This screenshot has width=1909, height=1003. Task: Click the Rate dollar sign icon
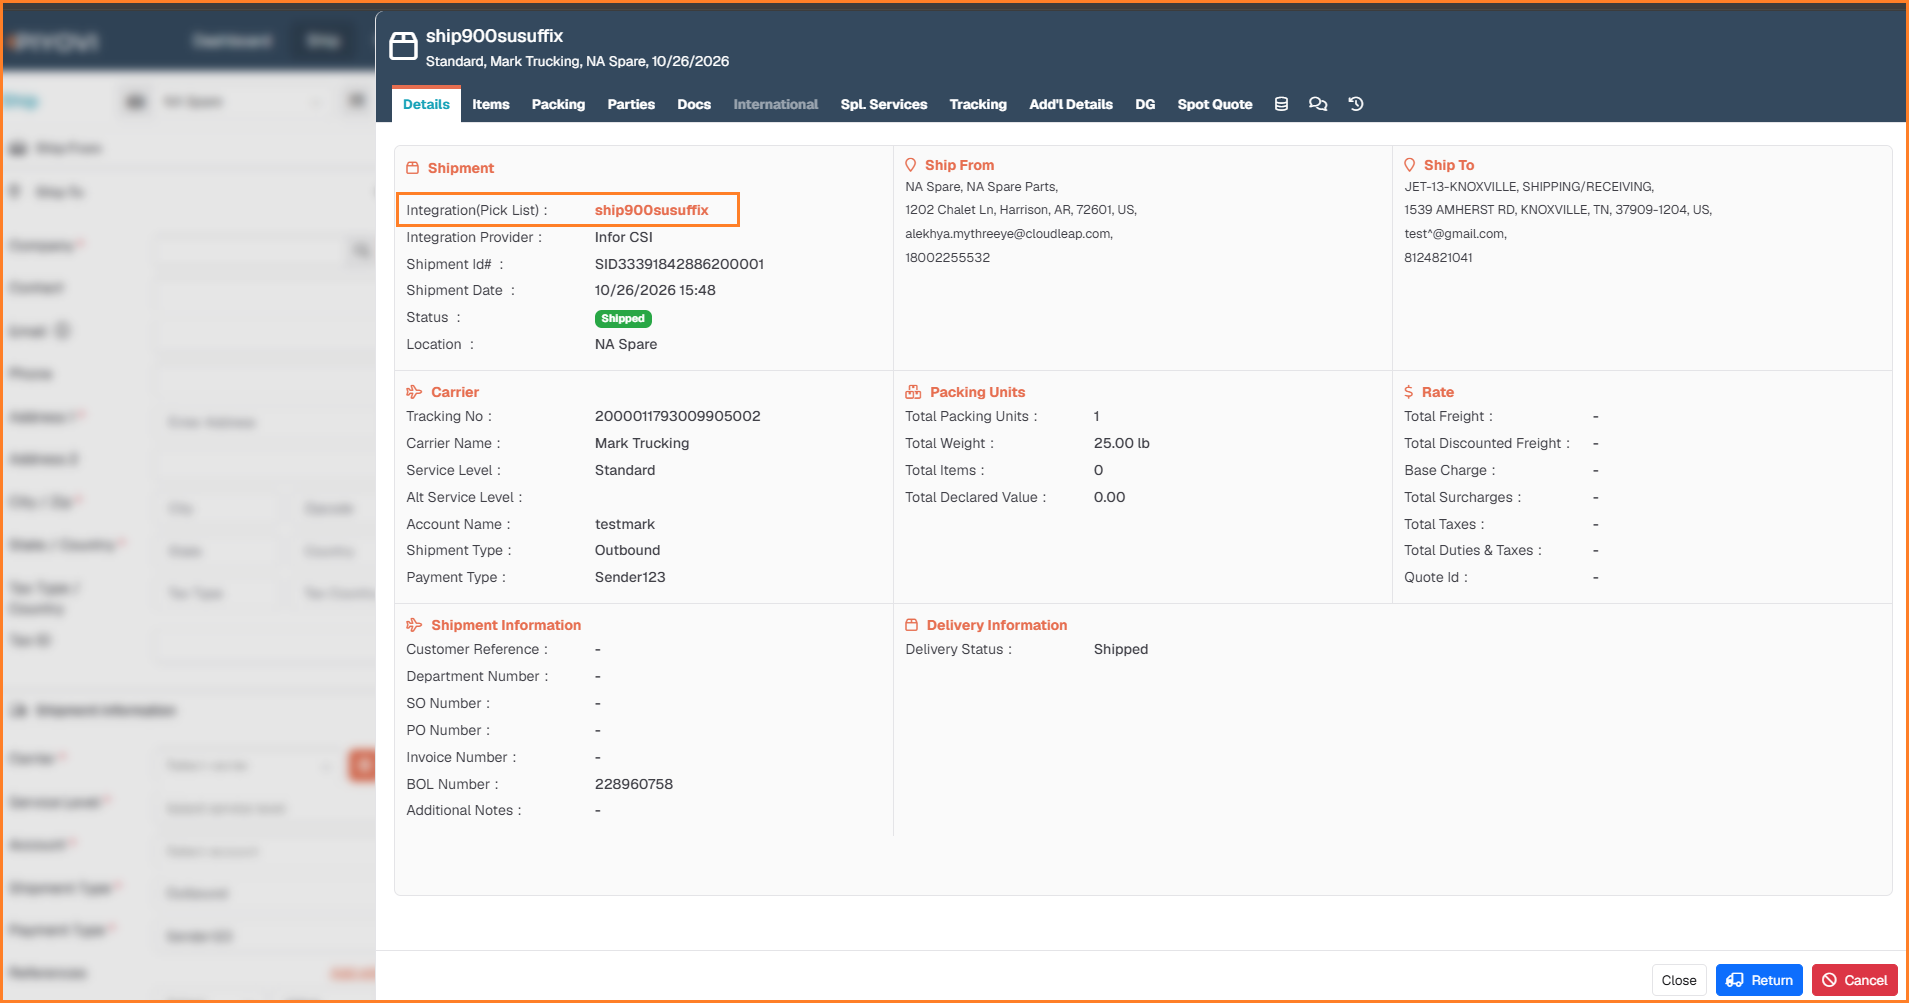click(x=1409, y=392)
